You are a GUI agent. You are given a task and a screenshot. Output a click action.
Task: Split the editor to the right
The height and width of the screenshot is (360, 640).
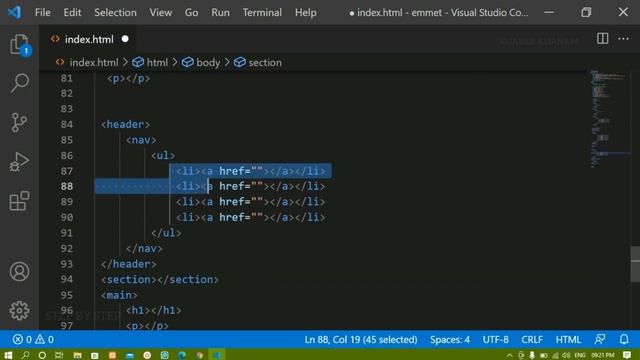[602, 39]
